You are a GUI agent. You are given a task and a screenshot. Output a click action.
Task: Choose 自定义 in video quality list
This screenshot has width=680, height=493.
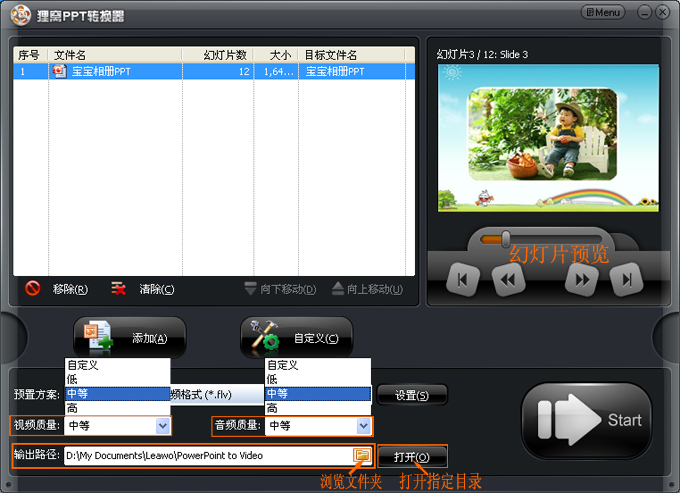(x=118, y=365)
